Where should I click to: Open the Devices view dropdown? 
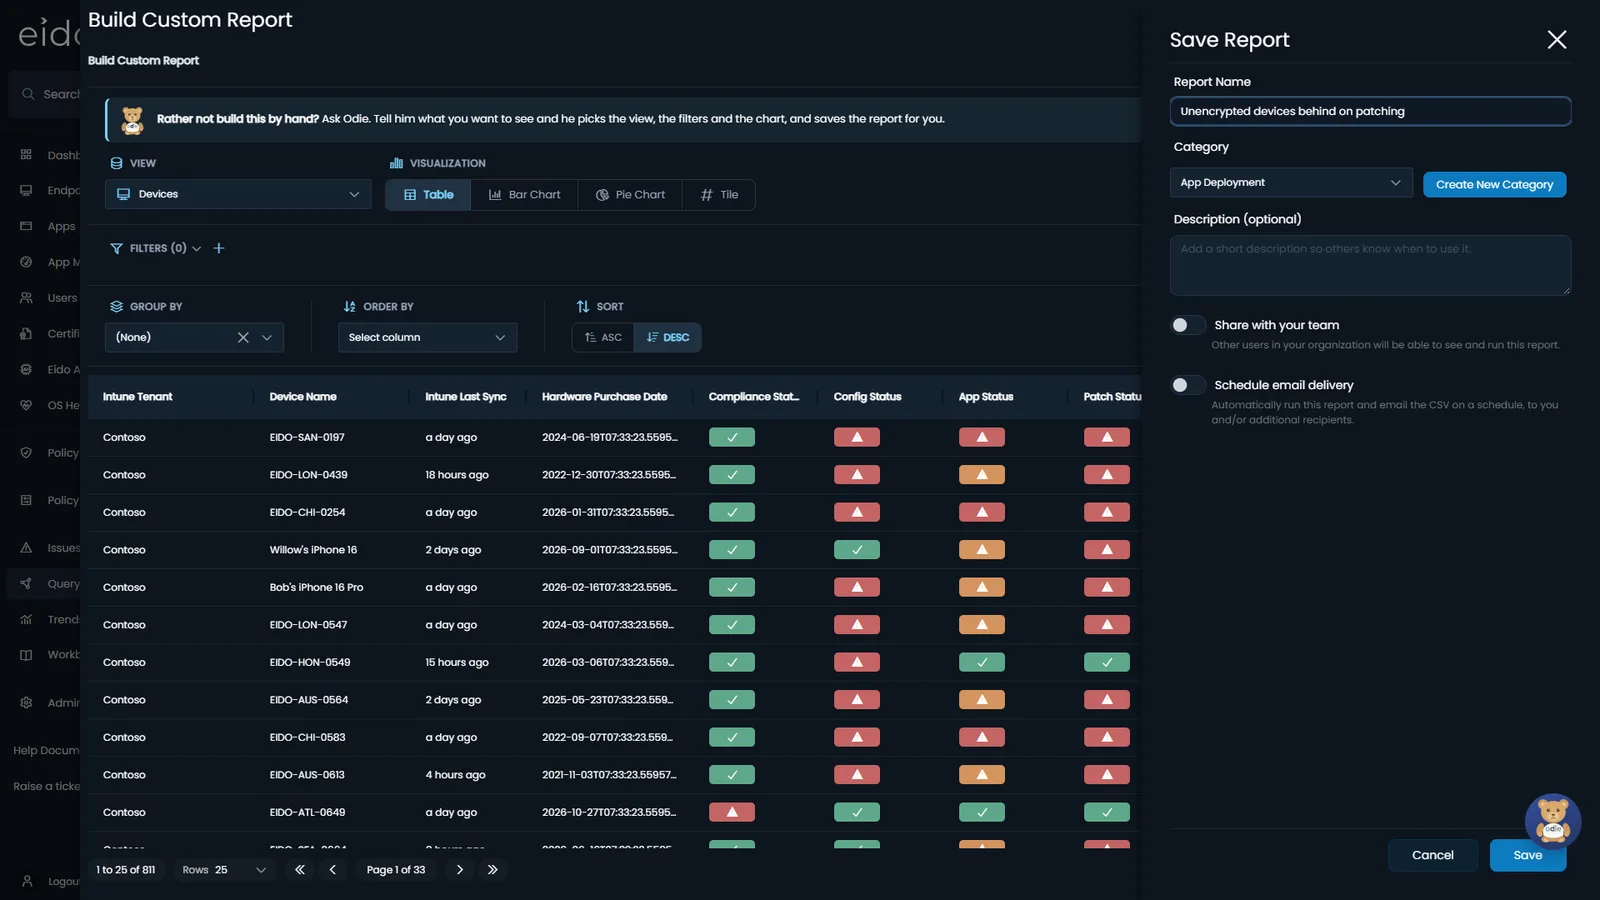click(x=238, y=194)
